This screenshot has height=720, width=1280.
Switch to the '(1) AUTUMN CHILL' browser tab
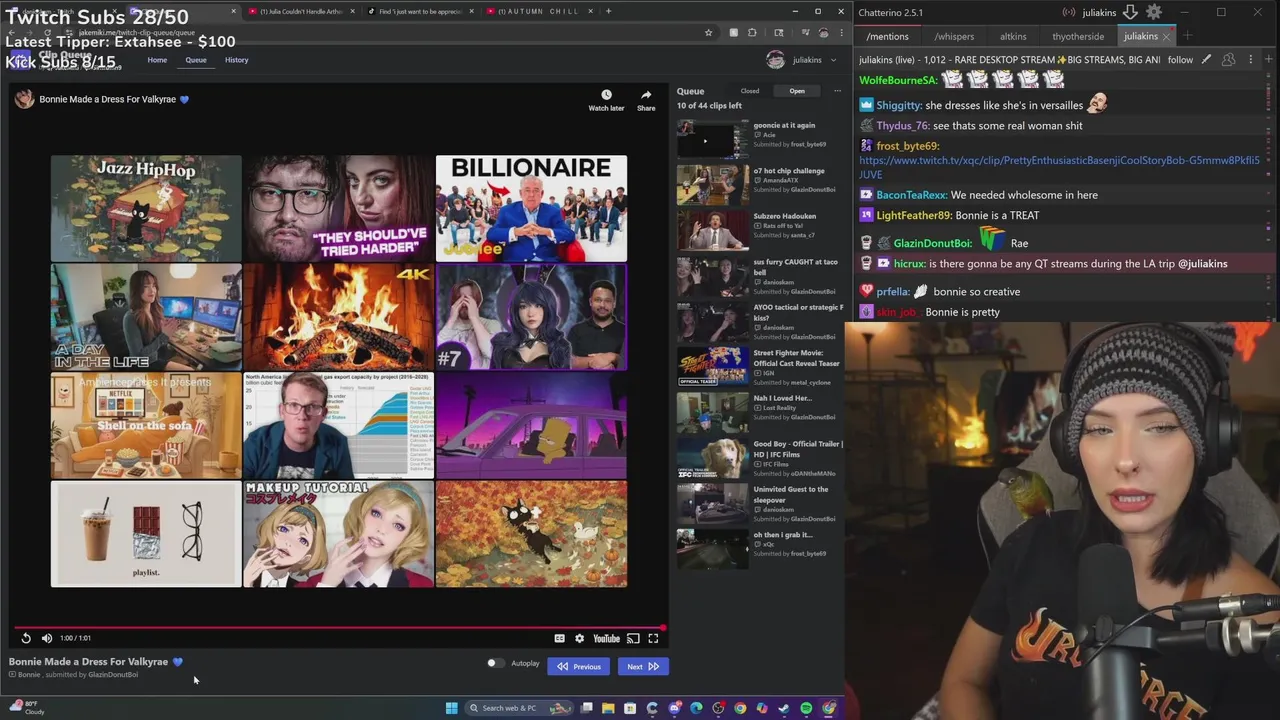(540, 11)
